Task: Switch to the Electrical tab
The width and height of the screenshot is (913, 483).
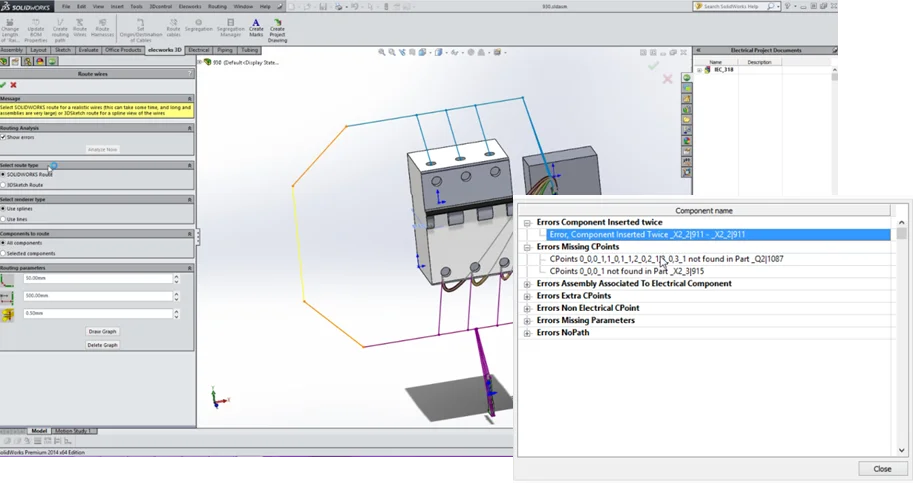Action: (198, 49)
